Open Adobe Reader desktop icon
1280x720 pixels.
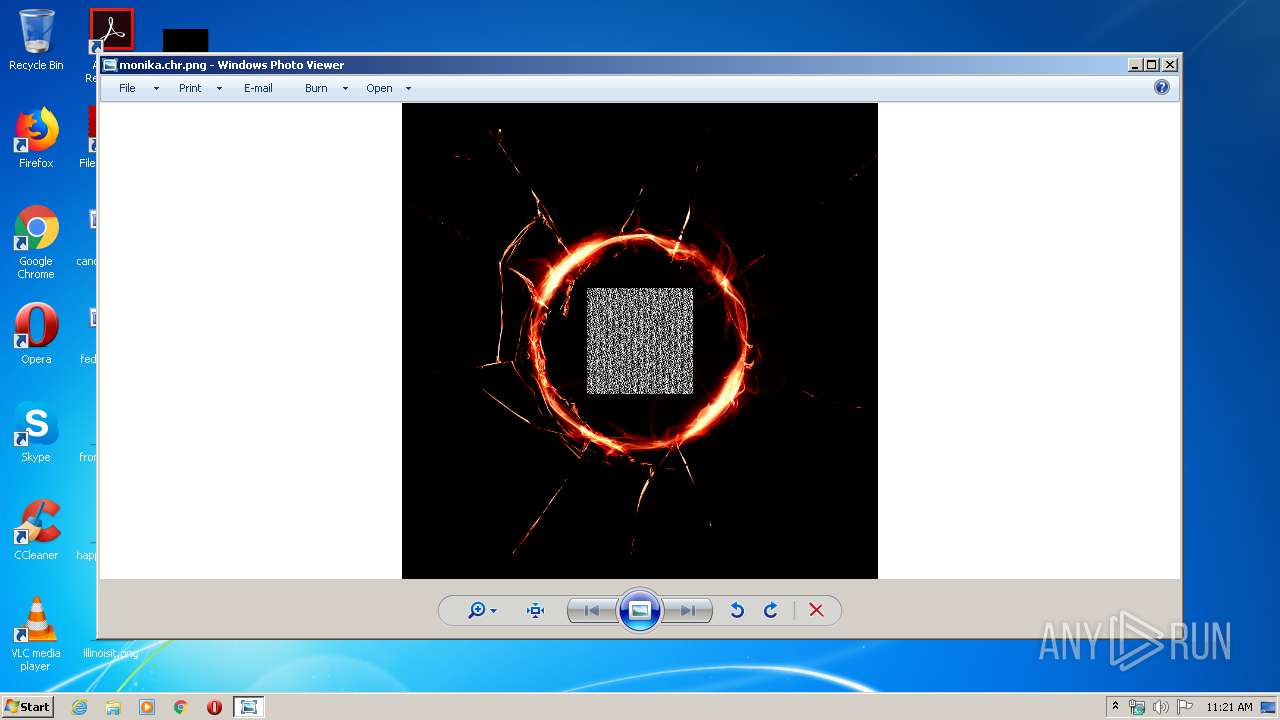coord(112,30)
